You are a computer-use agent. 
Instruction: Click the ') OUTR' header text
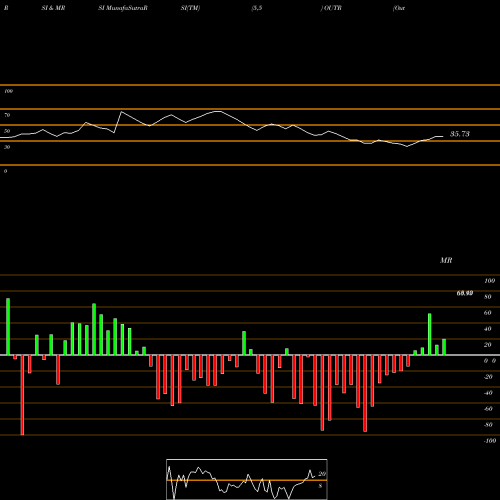(x=331, y=8)
